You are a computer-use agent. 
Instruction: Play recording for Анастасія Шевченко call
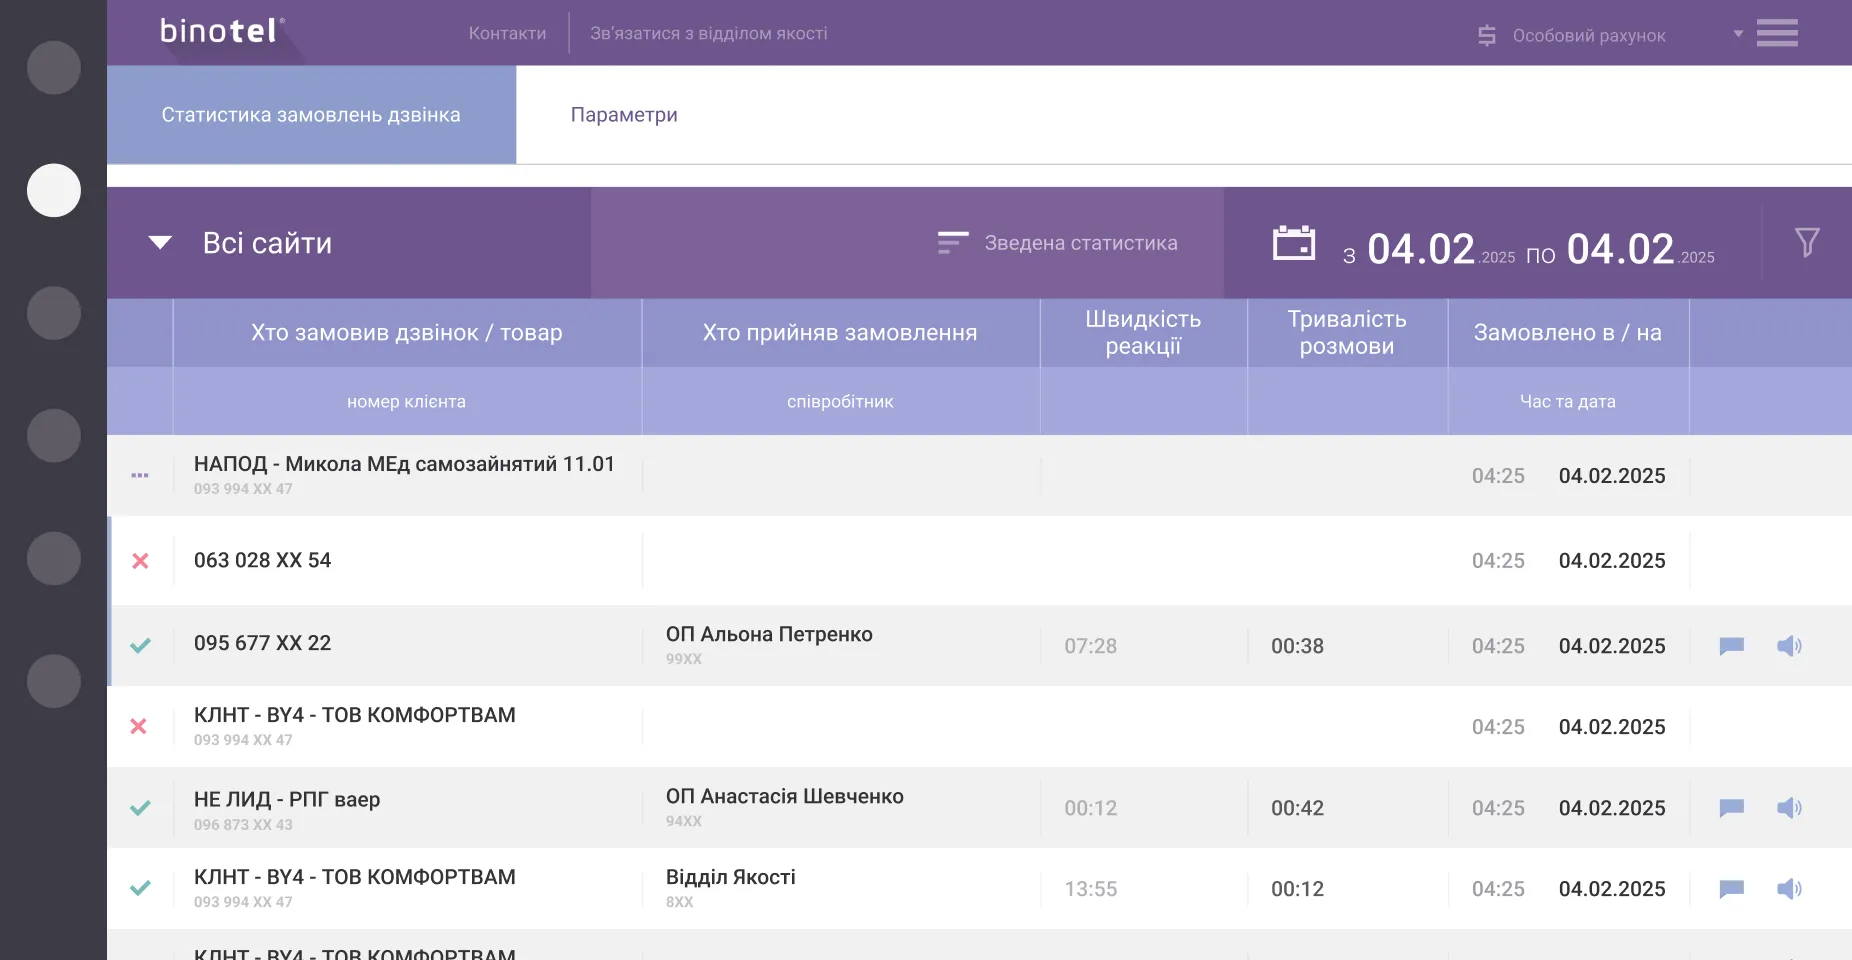1788,808
